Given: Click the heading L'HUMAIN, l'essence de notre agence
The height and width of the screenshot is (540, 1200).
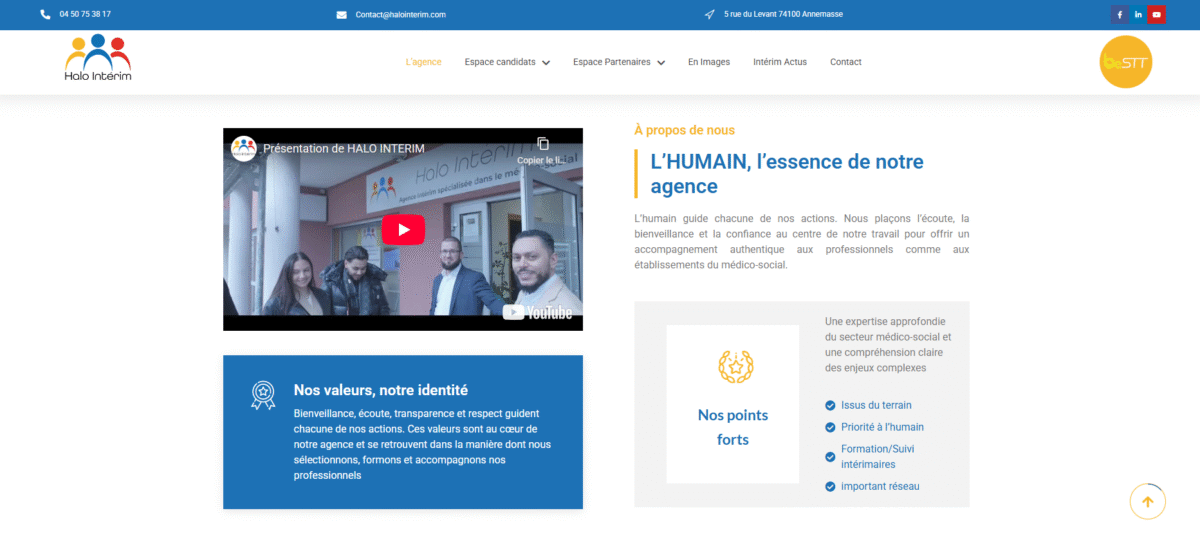Looking at the screenshot, I should [787, 174].
